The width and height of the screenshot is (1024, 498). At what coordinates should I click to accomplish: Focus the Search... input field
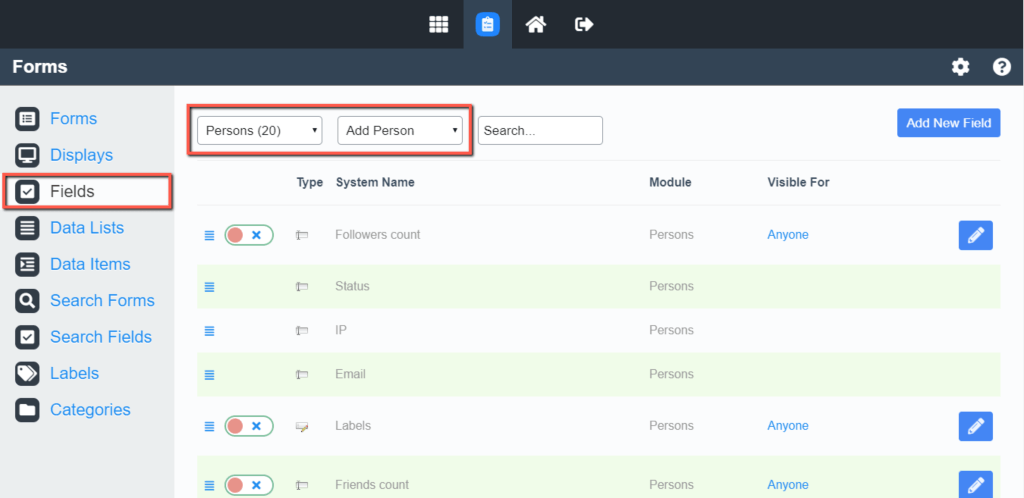coord(540,131)
